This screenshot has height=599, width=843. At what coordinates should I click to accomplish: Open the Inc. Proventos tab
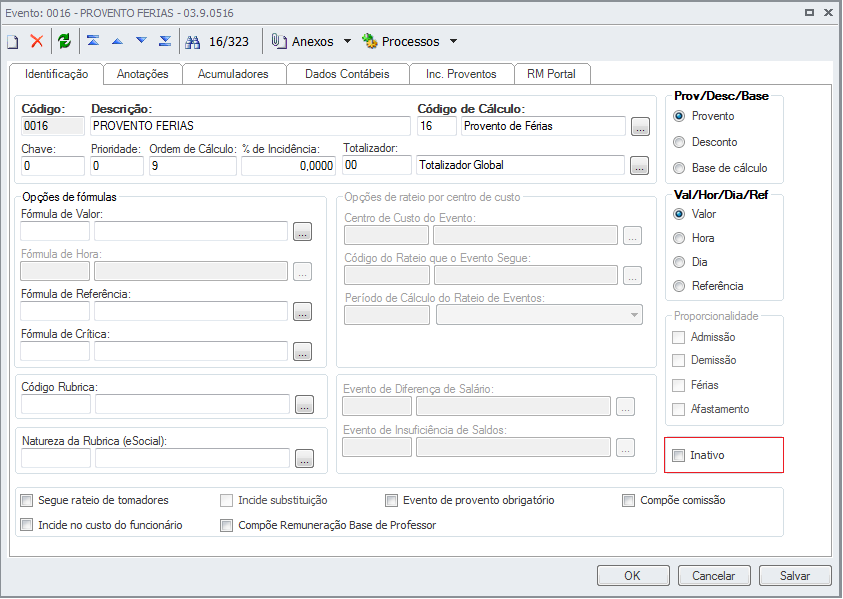[461, 74]
